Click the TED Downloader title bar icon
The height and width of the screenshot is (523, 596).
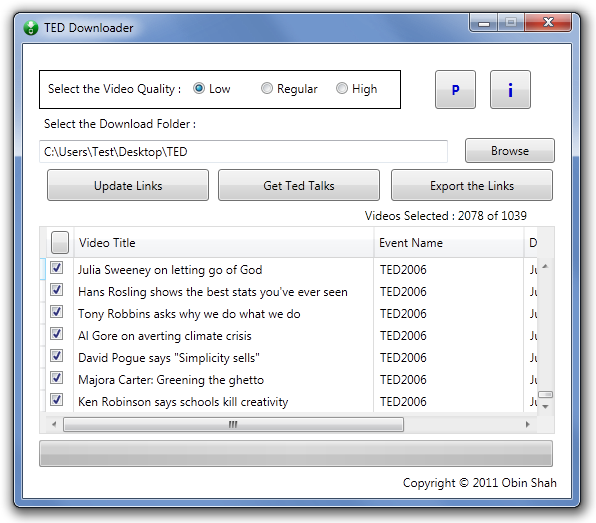tap(31, 28)
